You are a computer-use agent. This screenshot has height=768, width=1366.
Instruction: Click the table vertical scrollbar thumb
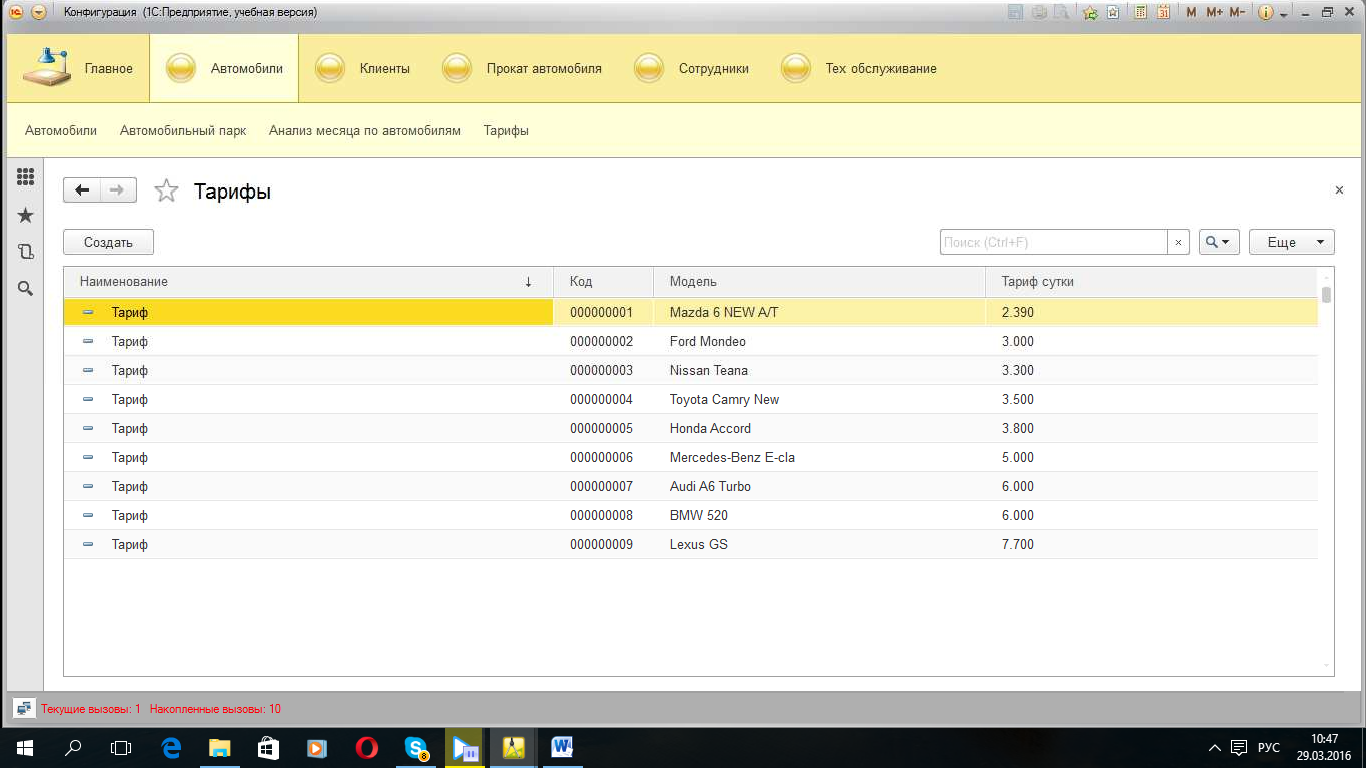(1327, 294)
